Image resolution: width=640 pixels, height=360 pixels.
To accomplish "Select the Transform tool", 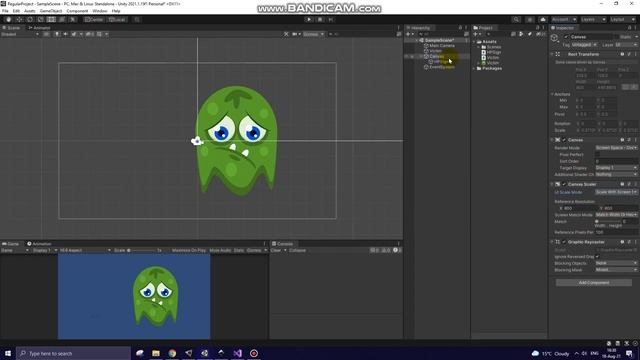I will 62,20.
